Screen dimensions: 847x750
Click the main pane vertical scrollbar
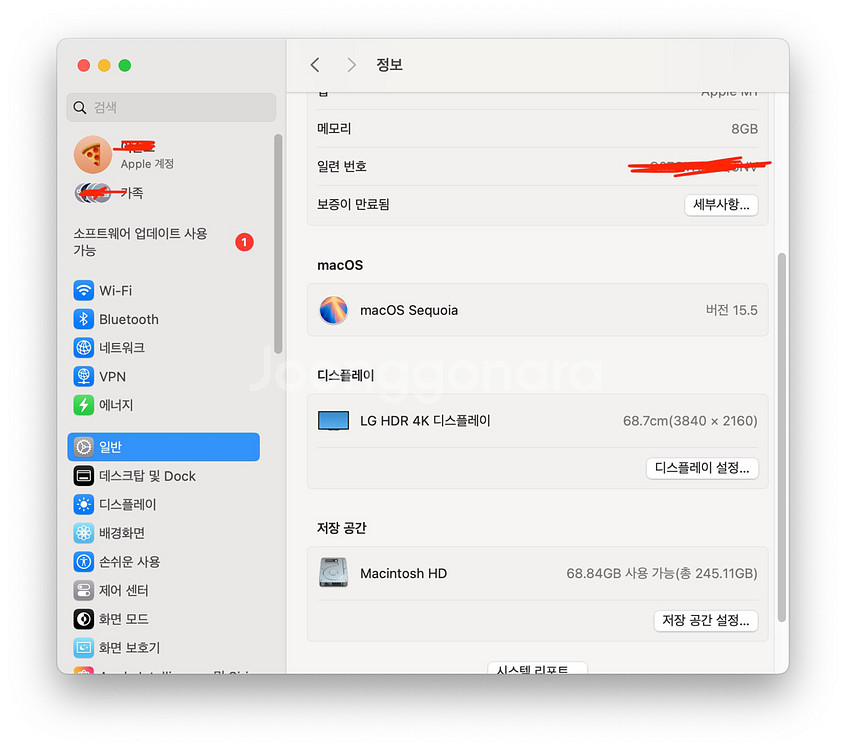click(x=782, y=437)
